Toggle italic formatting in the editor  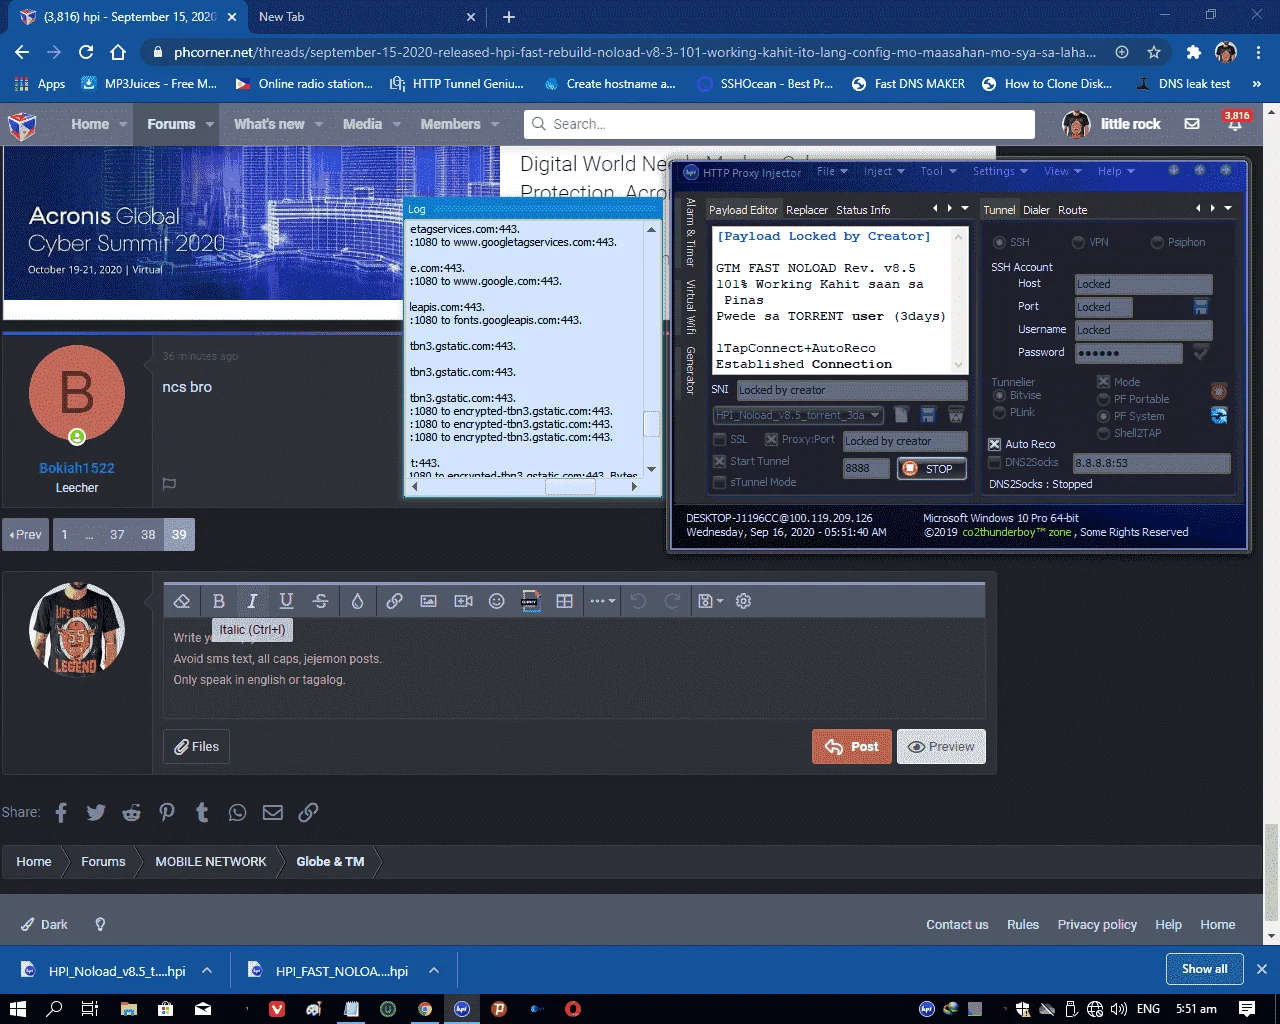(x=252, y=601)
